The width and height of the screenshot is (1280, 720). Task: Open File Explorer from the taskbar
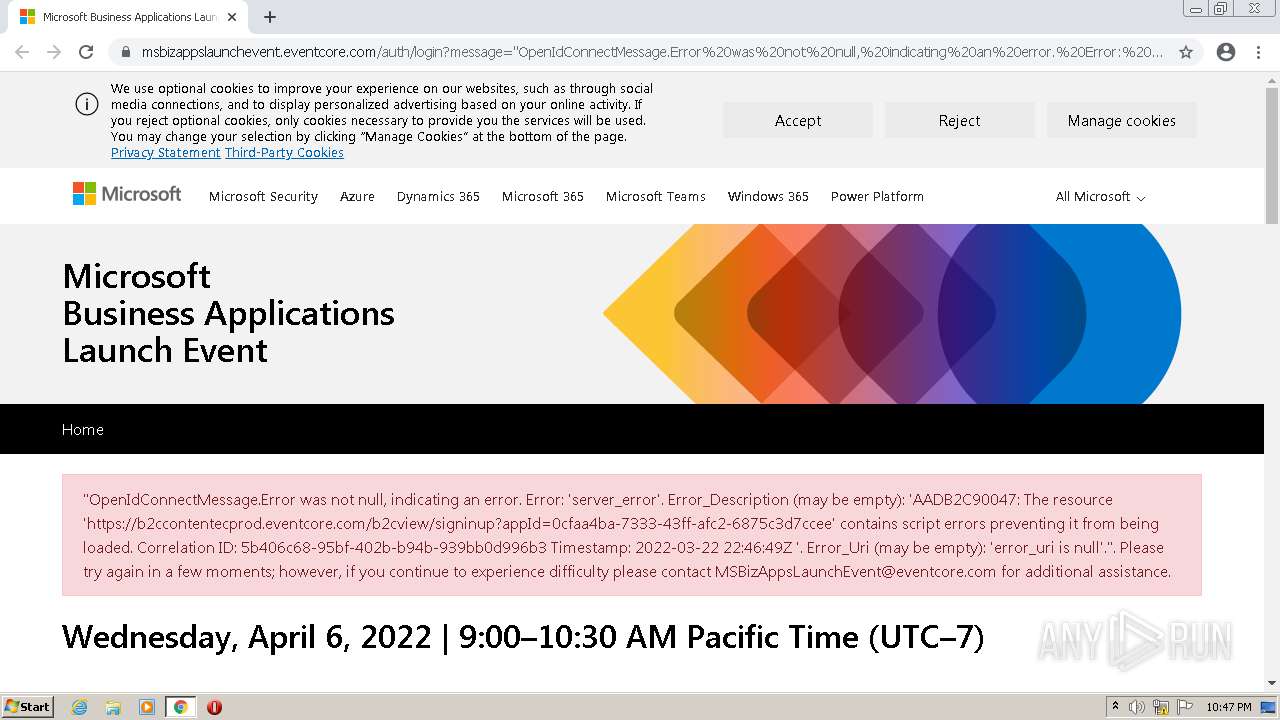click(x=113, y=707)
